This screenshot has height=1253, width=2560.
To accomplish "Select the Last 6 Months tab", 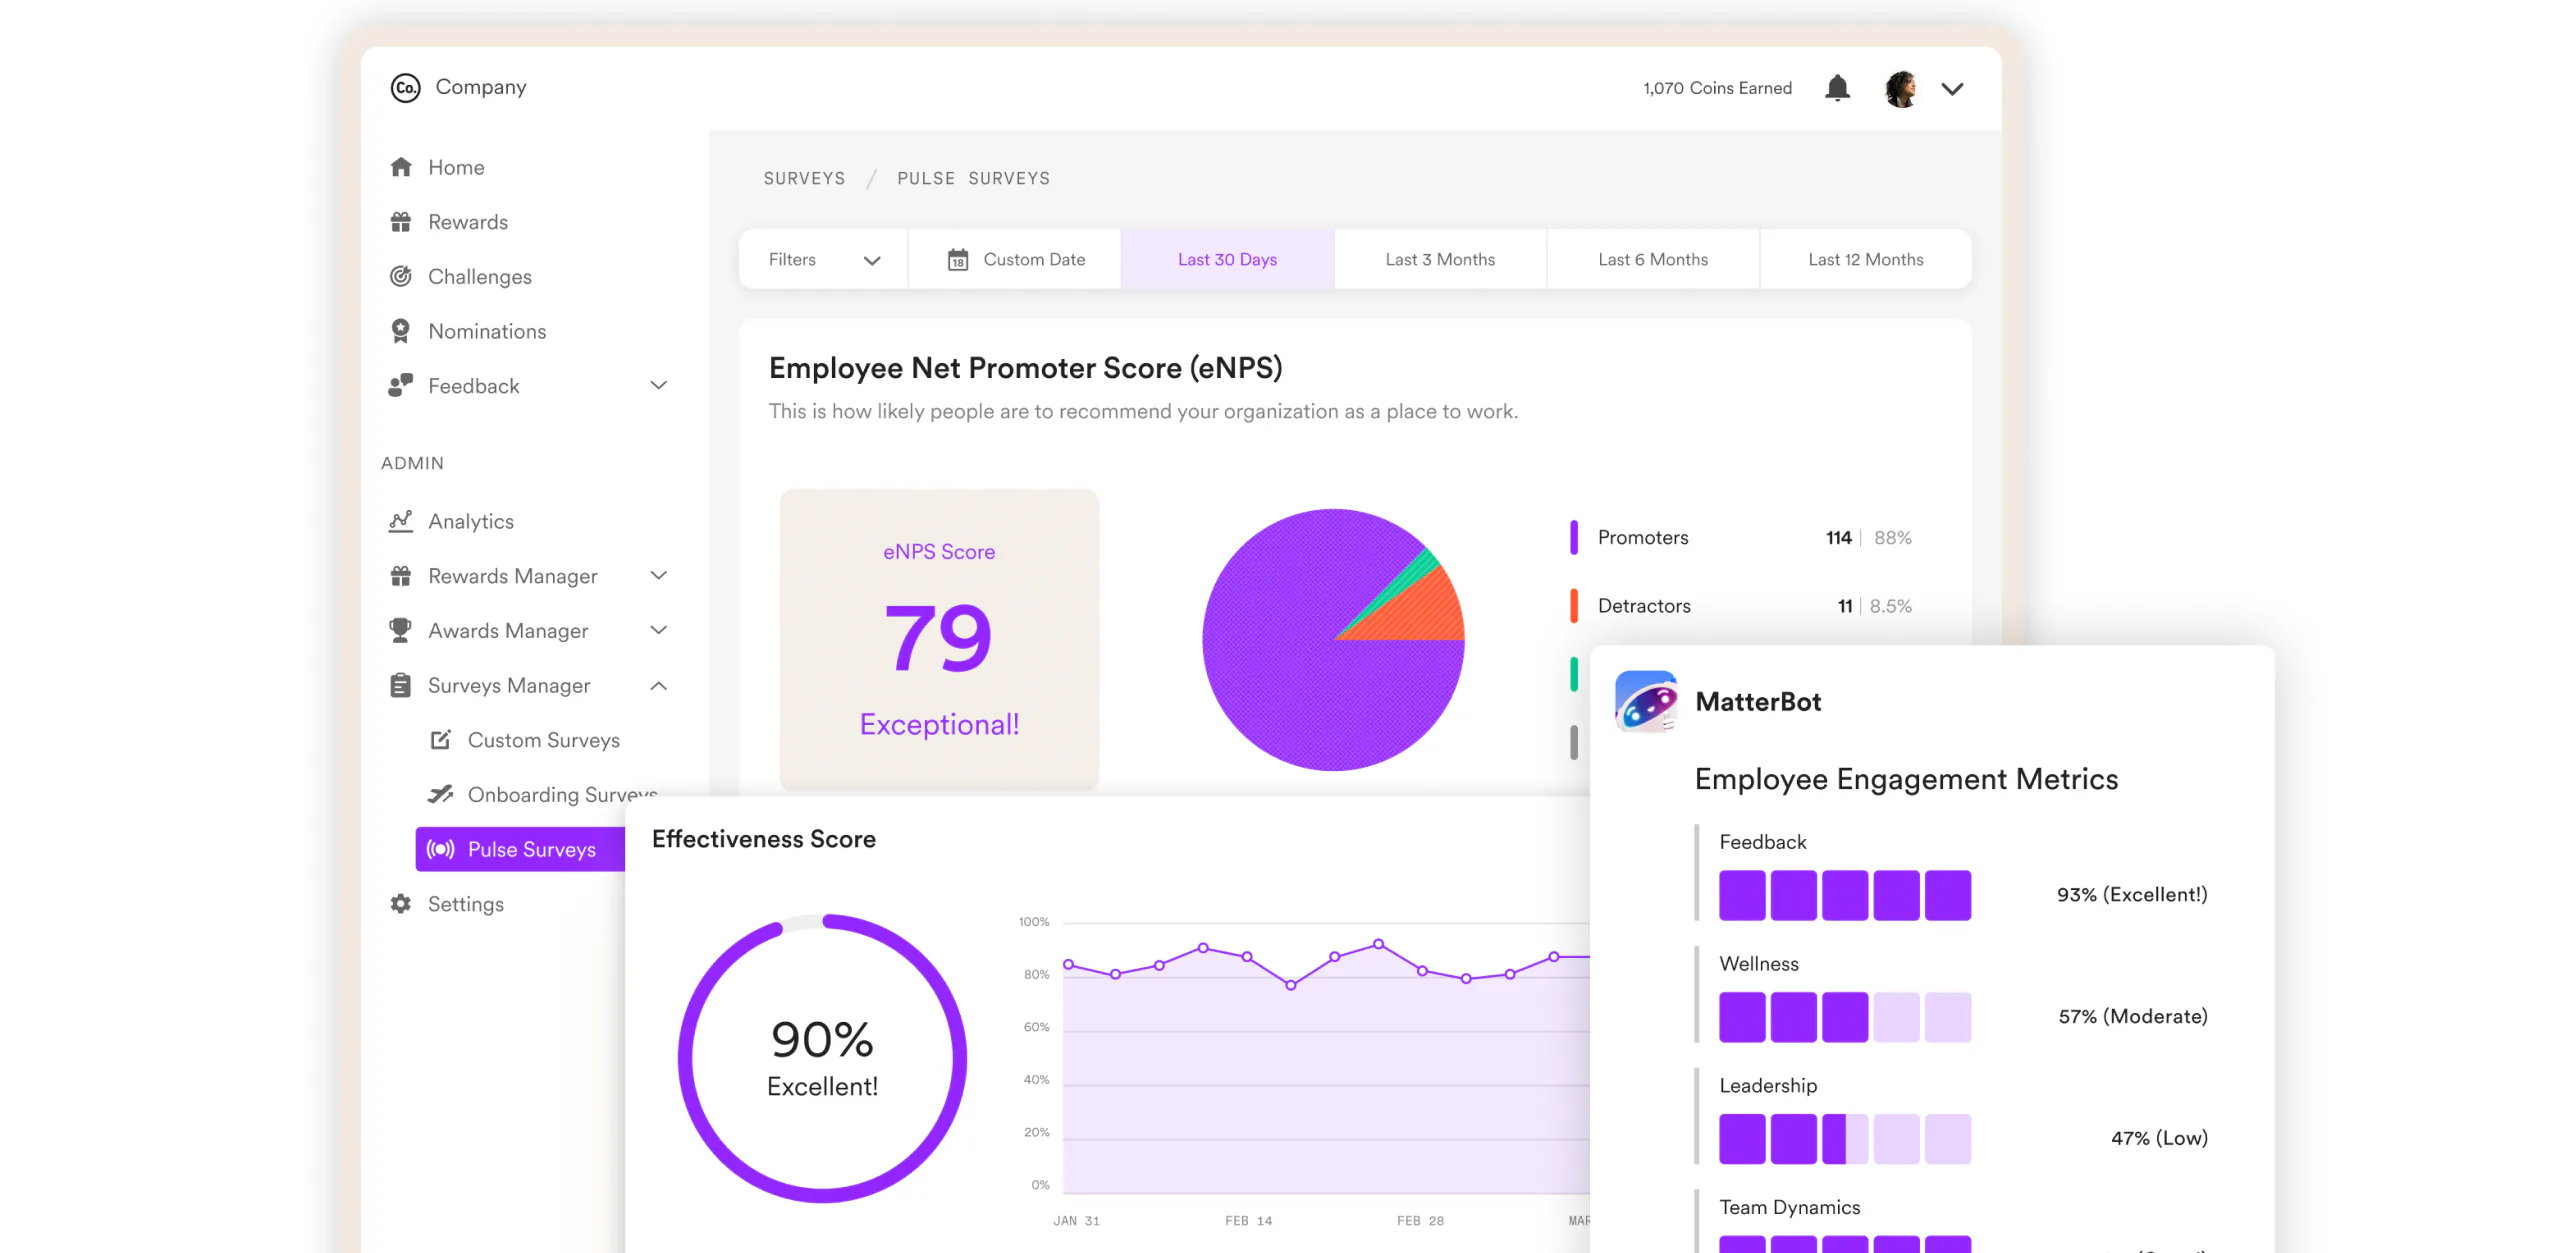I will 1653,260.
